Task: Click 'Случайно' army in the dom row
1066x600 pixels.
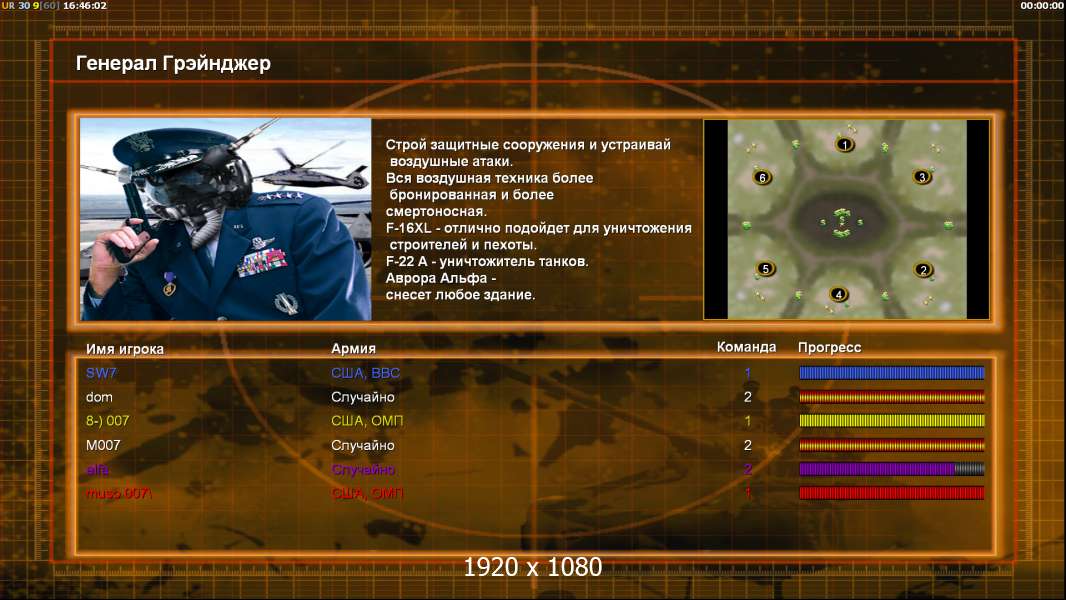Action: click(x=363, y=397)
